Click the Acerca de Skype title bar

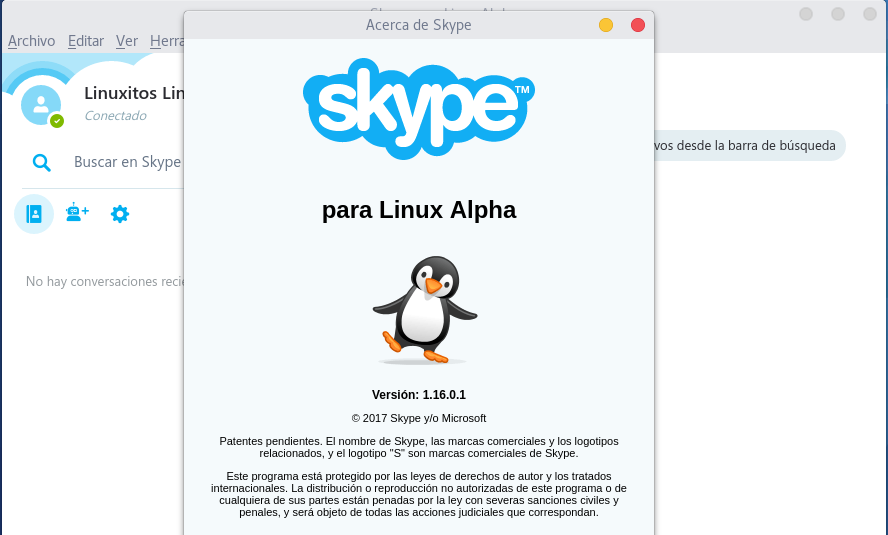419,25
